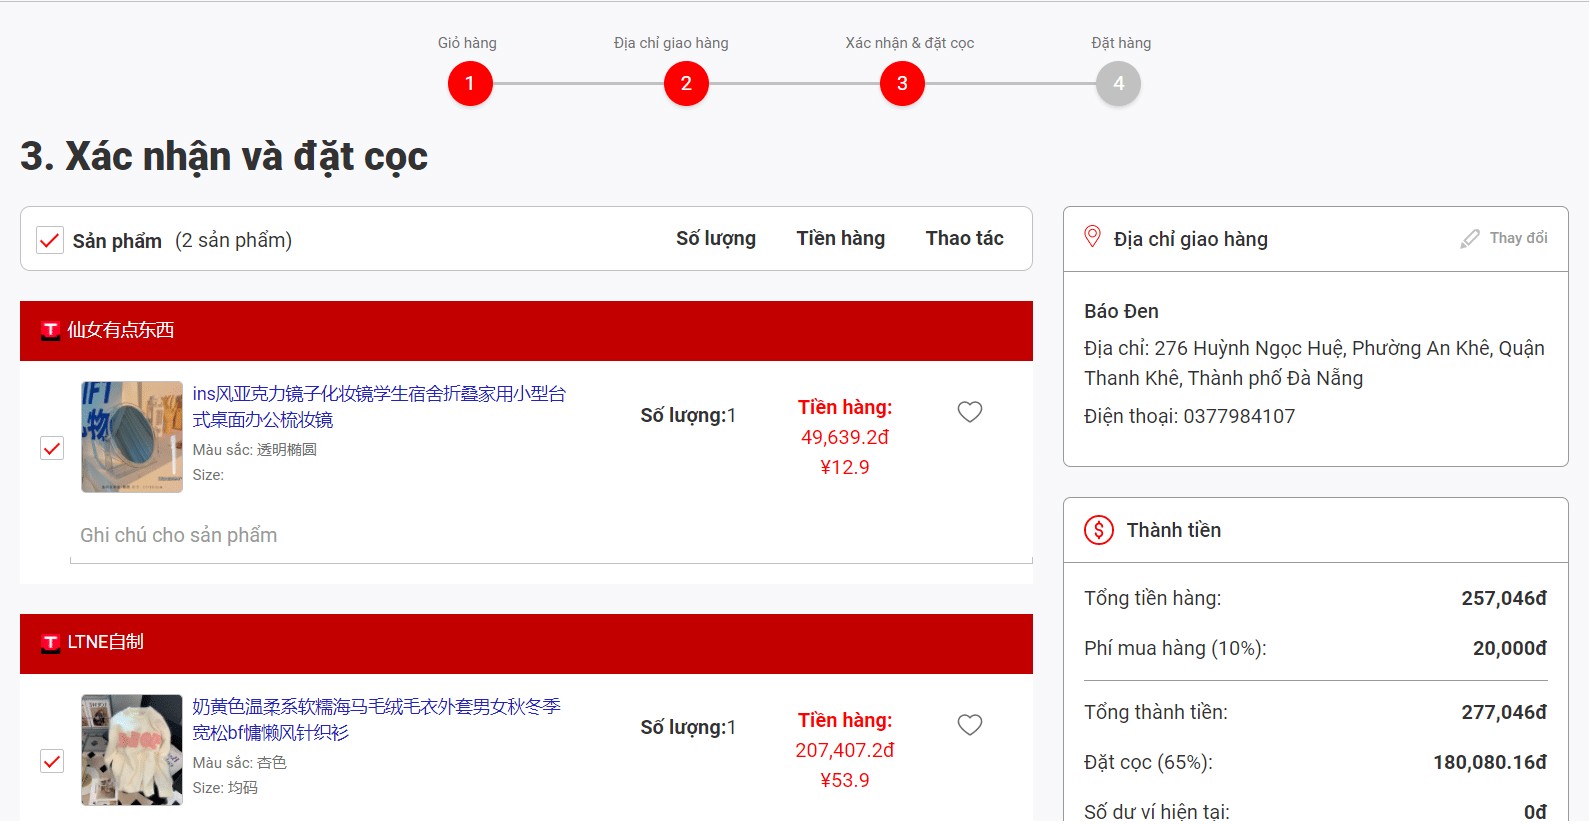Click the location pin icon in address panel
The image size is (1590, 824).
pos(1093,237)
